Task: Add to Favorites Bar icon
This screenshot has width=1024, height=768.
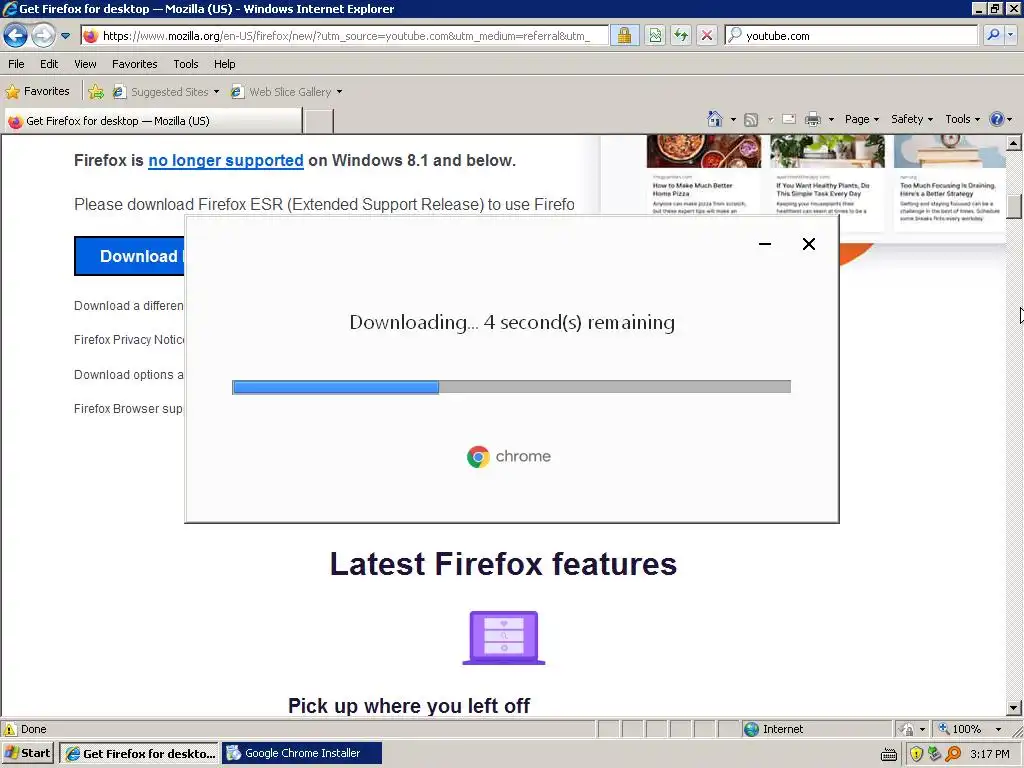Action: pyautogui.click(x=96, y=92)
